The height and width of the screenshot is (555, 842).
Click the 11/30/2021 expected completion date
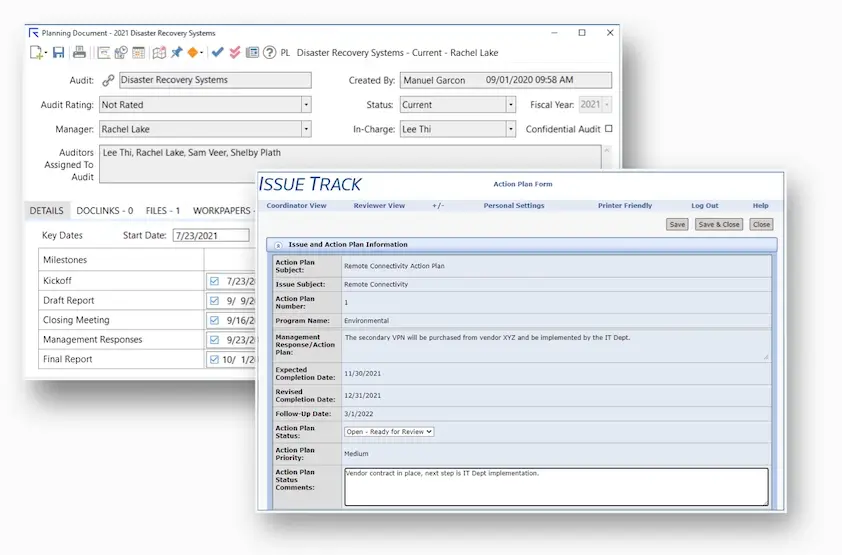coord(362,374)
